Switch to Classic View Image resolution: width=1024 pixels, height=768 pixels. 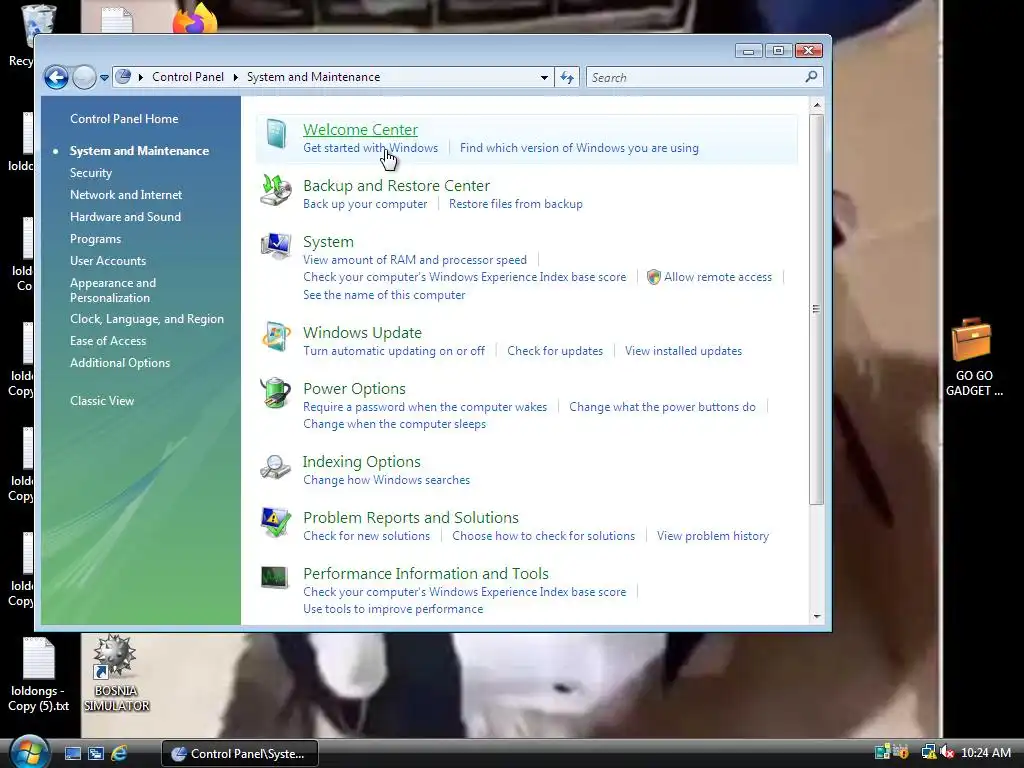pos(102,401)
